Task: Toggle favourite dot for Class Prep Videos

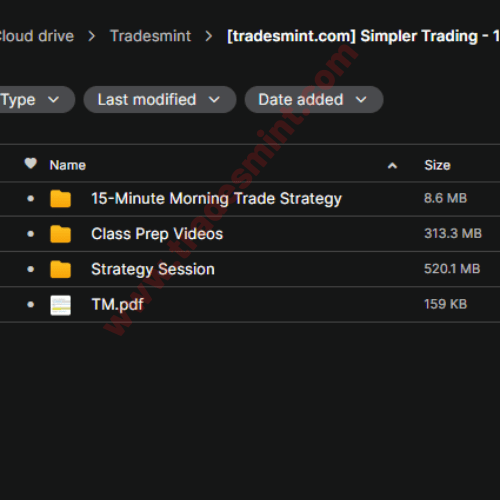Action: [x=30, y=234]
